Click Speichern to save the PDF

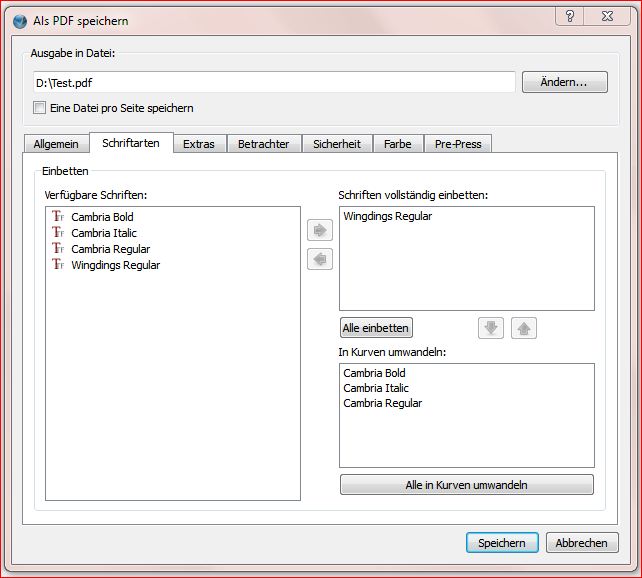click(501, 543)
